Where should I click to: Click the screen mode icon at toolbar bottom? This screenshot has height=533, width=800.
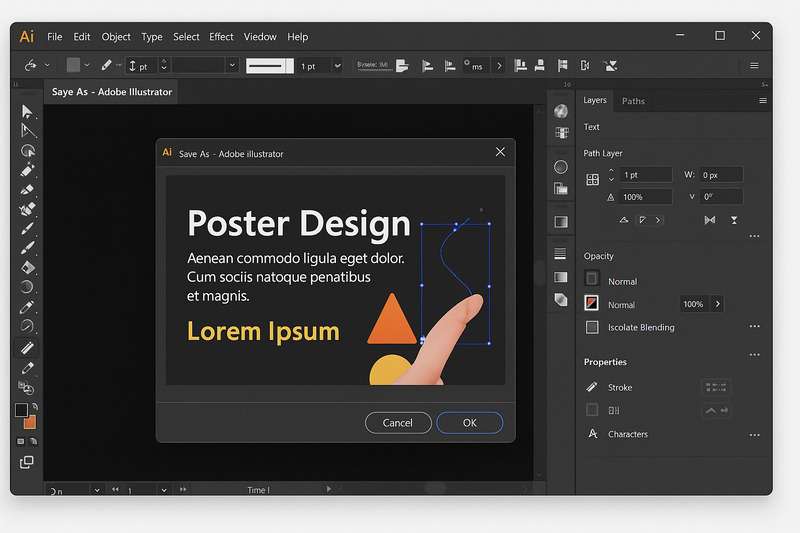point(27,462)
